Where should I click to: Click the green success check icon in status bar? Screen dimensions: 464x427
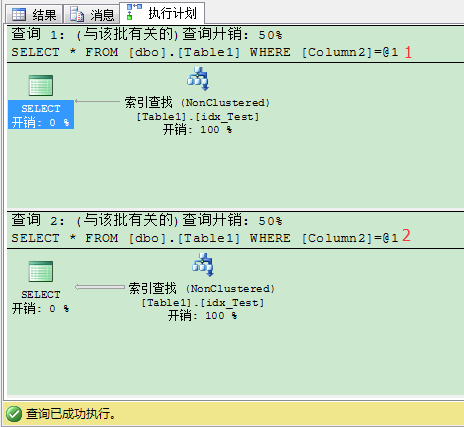tap(14, 414)
